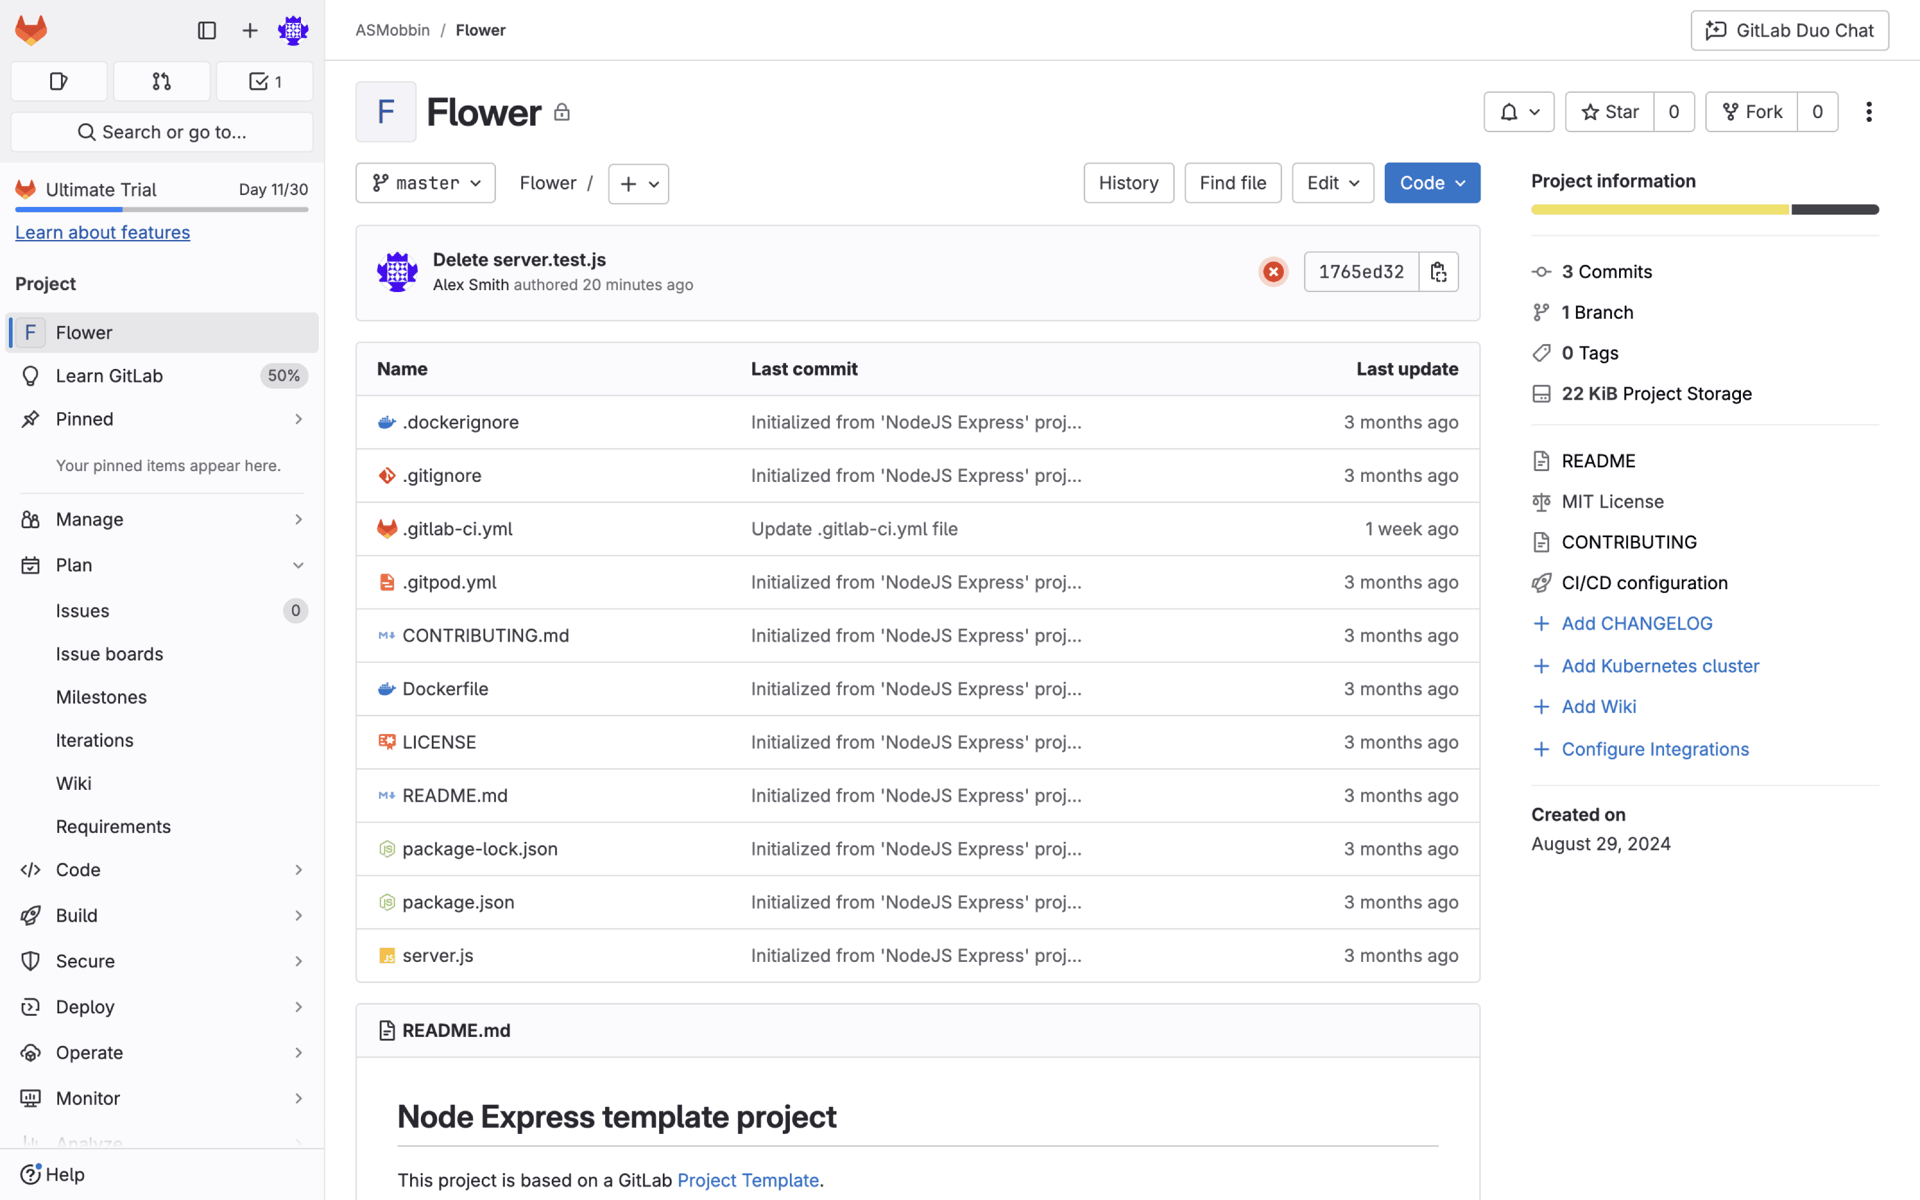Click the Find file button
The height and width of the screenshot is (1200, 1920).
point(1233,183)
